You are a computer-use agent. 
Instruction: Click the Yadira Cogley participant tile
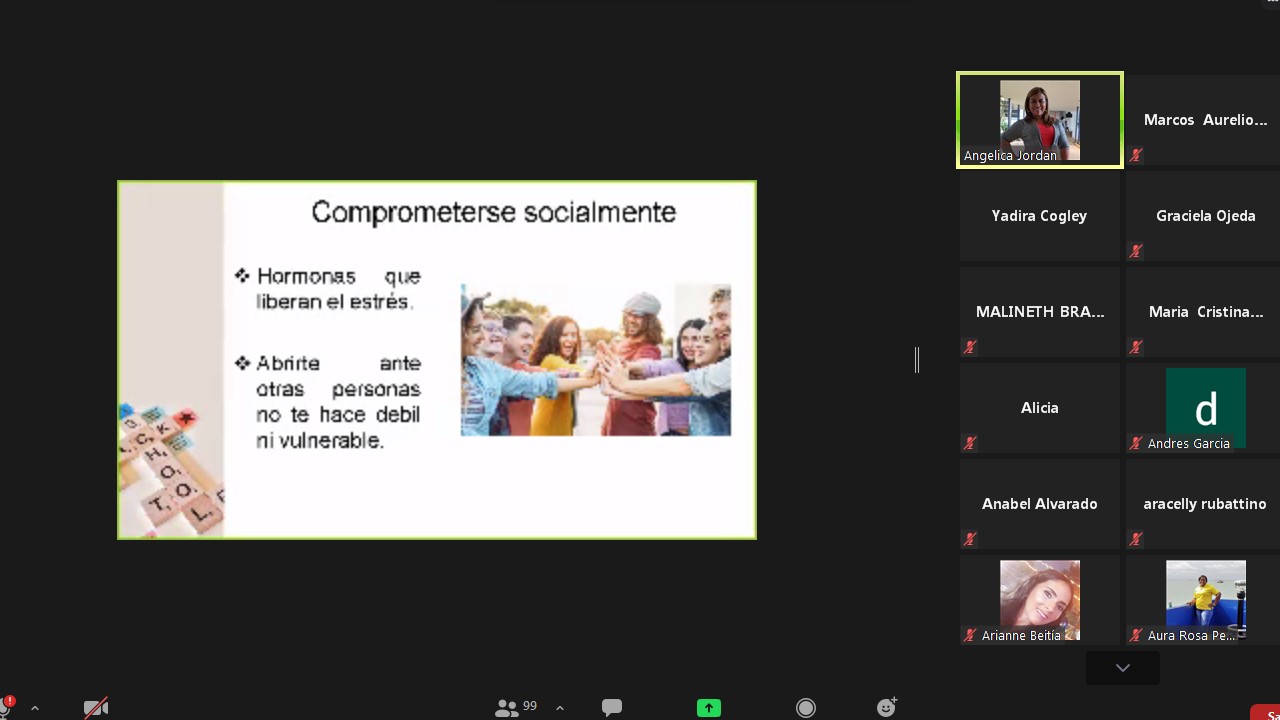pos(1040,216)
